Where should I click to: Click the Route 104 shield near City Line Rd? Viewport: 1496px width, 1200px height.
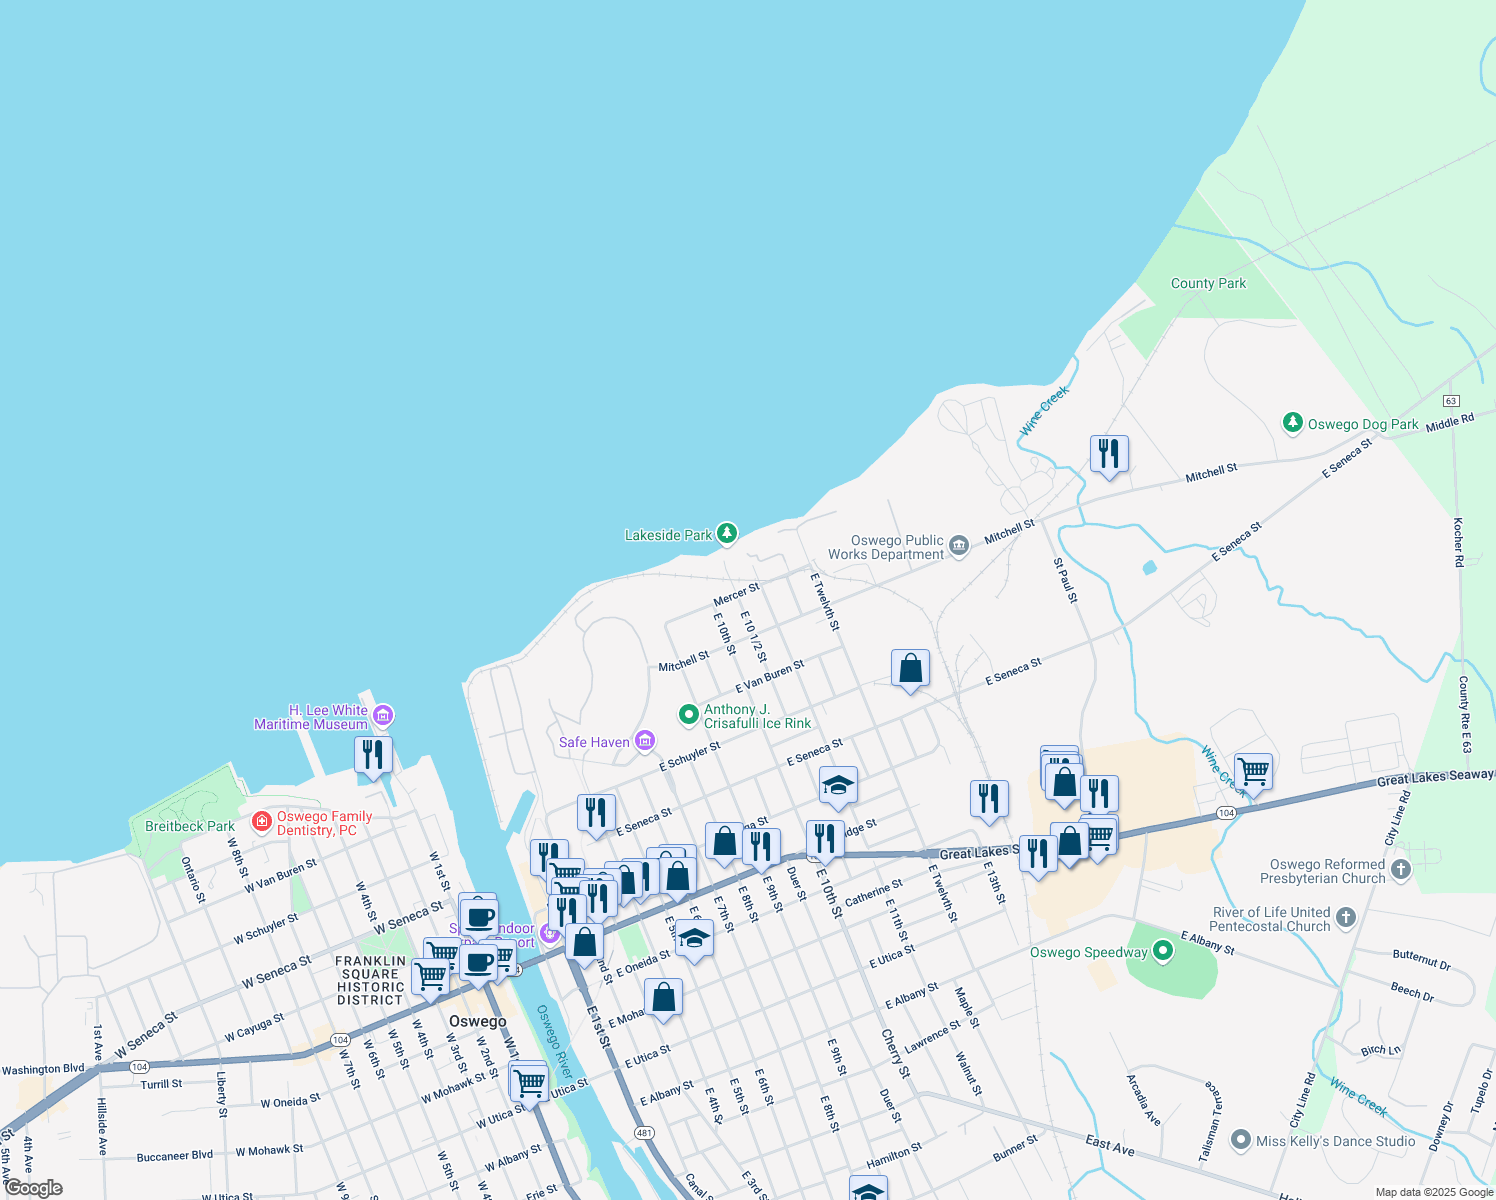click(x=1227, y=813)
